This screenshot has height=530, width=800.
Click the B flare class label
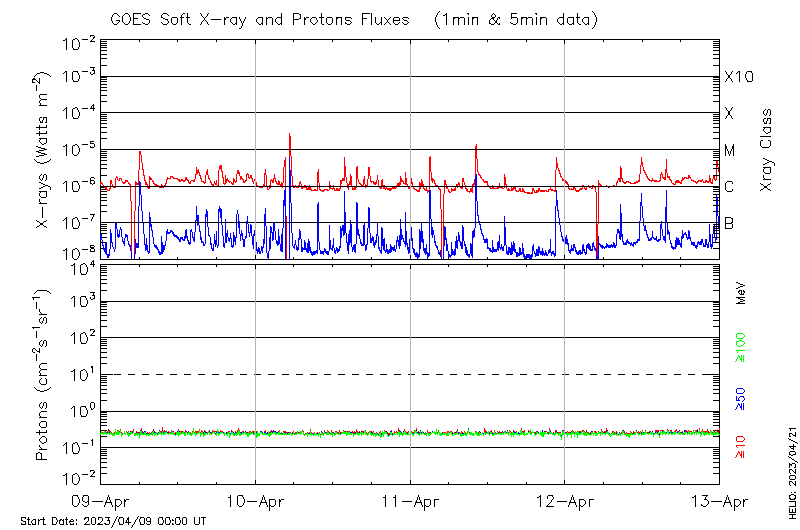pyautogui.click(x=729, y=223)
